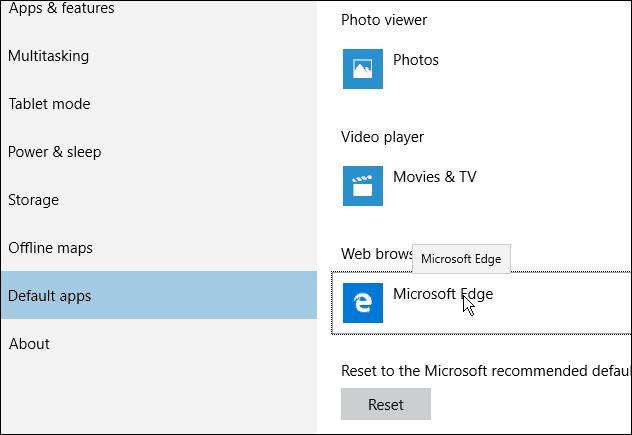
Task: Select Power & sleep in sidebar
Action: coord(54,152)
